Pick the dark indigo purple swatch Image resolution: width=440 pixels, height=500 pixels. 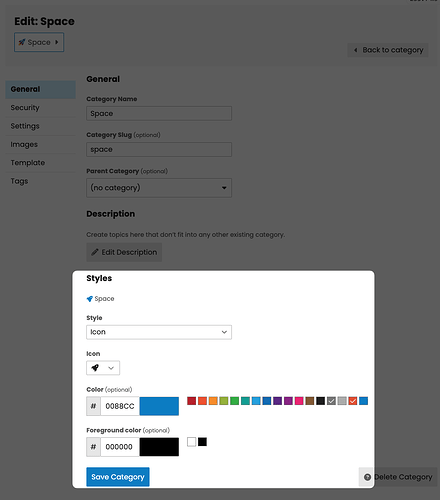278,401
